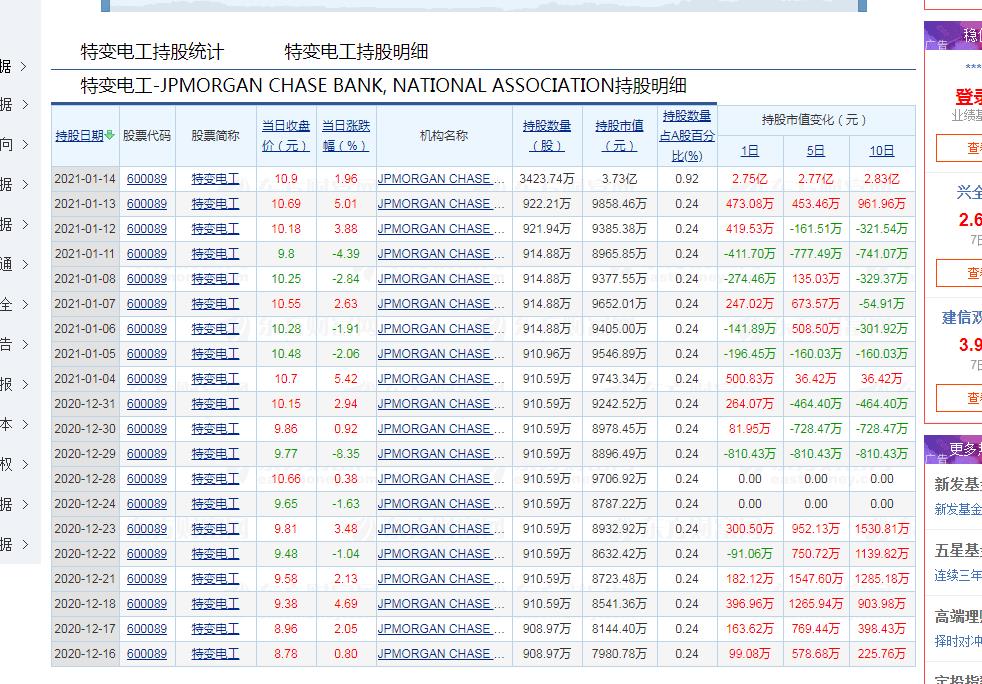Sort by 当日涨跌幅（%） header
The width and height of the screenshot is (982, 684).
tap(346, 135)
